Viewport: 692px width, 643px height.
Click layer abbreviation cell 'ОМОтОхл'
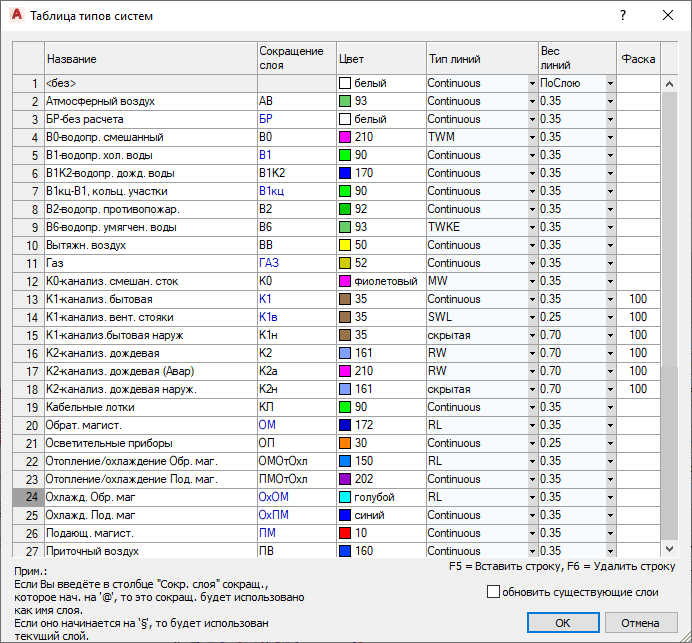point(297,461)
